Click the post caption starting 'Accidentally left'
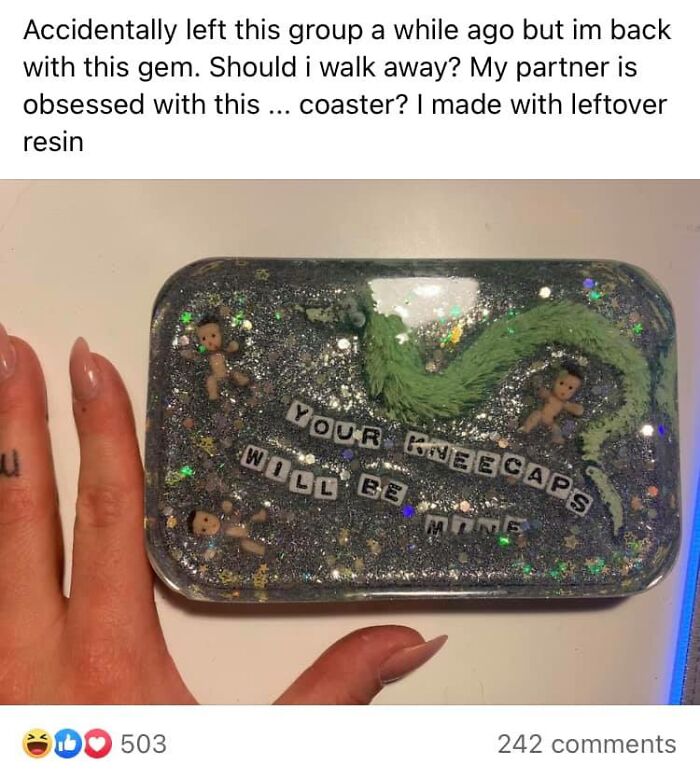700x779 pixels. tap(347, 85)
